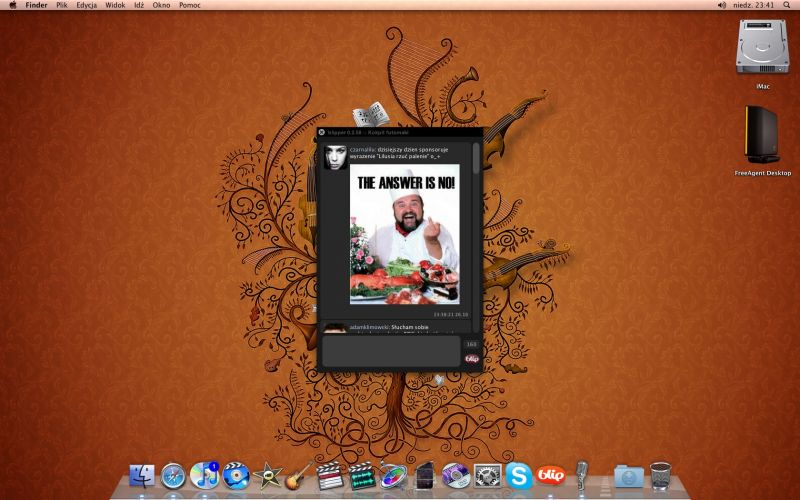800x500 pixels.
Task: Open the Okno menu
Action: coord(161,5)
